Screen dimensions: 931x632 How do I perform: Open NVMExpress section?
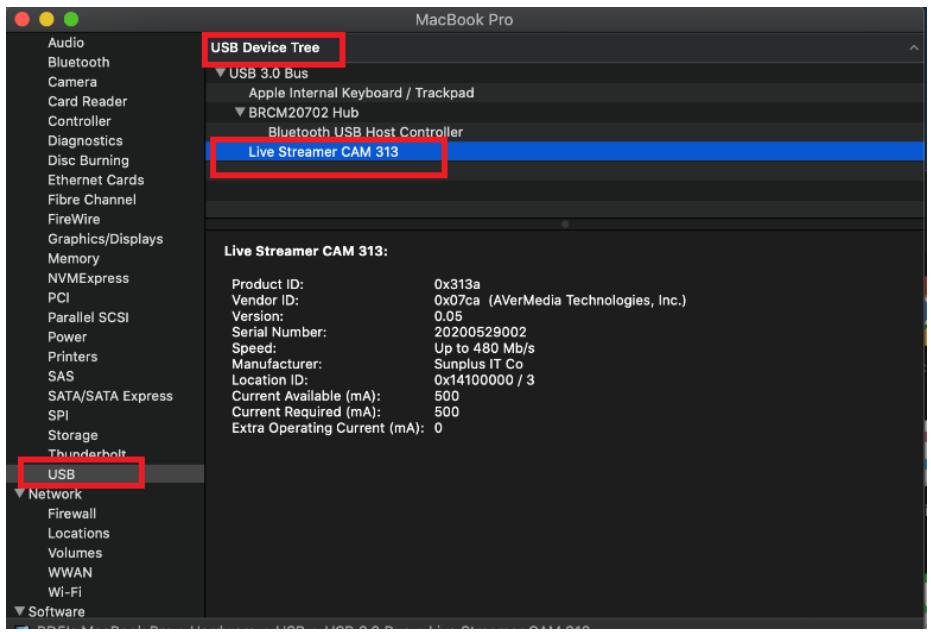click(88, 278)
